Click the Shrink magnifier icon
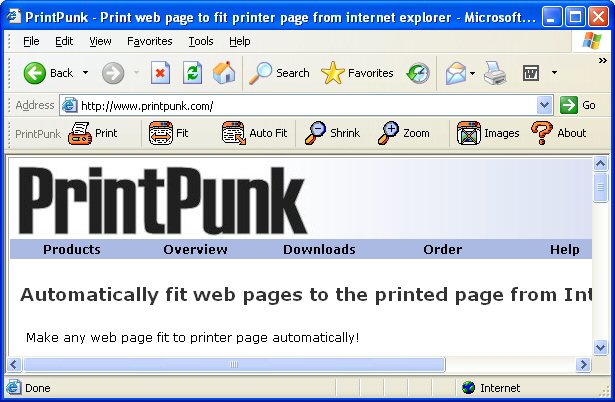 (315, 133)
